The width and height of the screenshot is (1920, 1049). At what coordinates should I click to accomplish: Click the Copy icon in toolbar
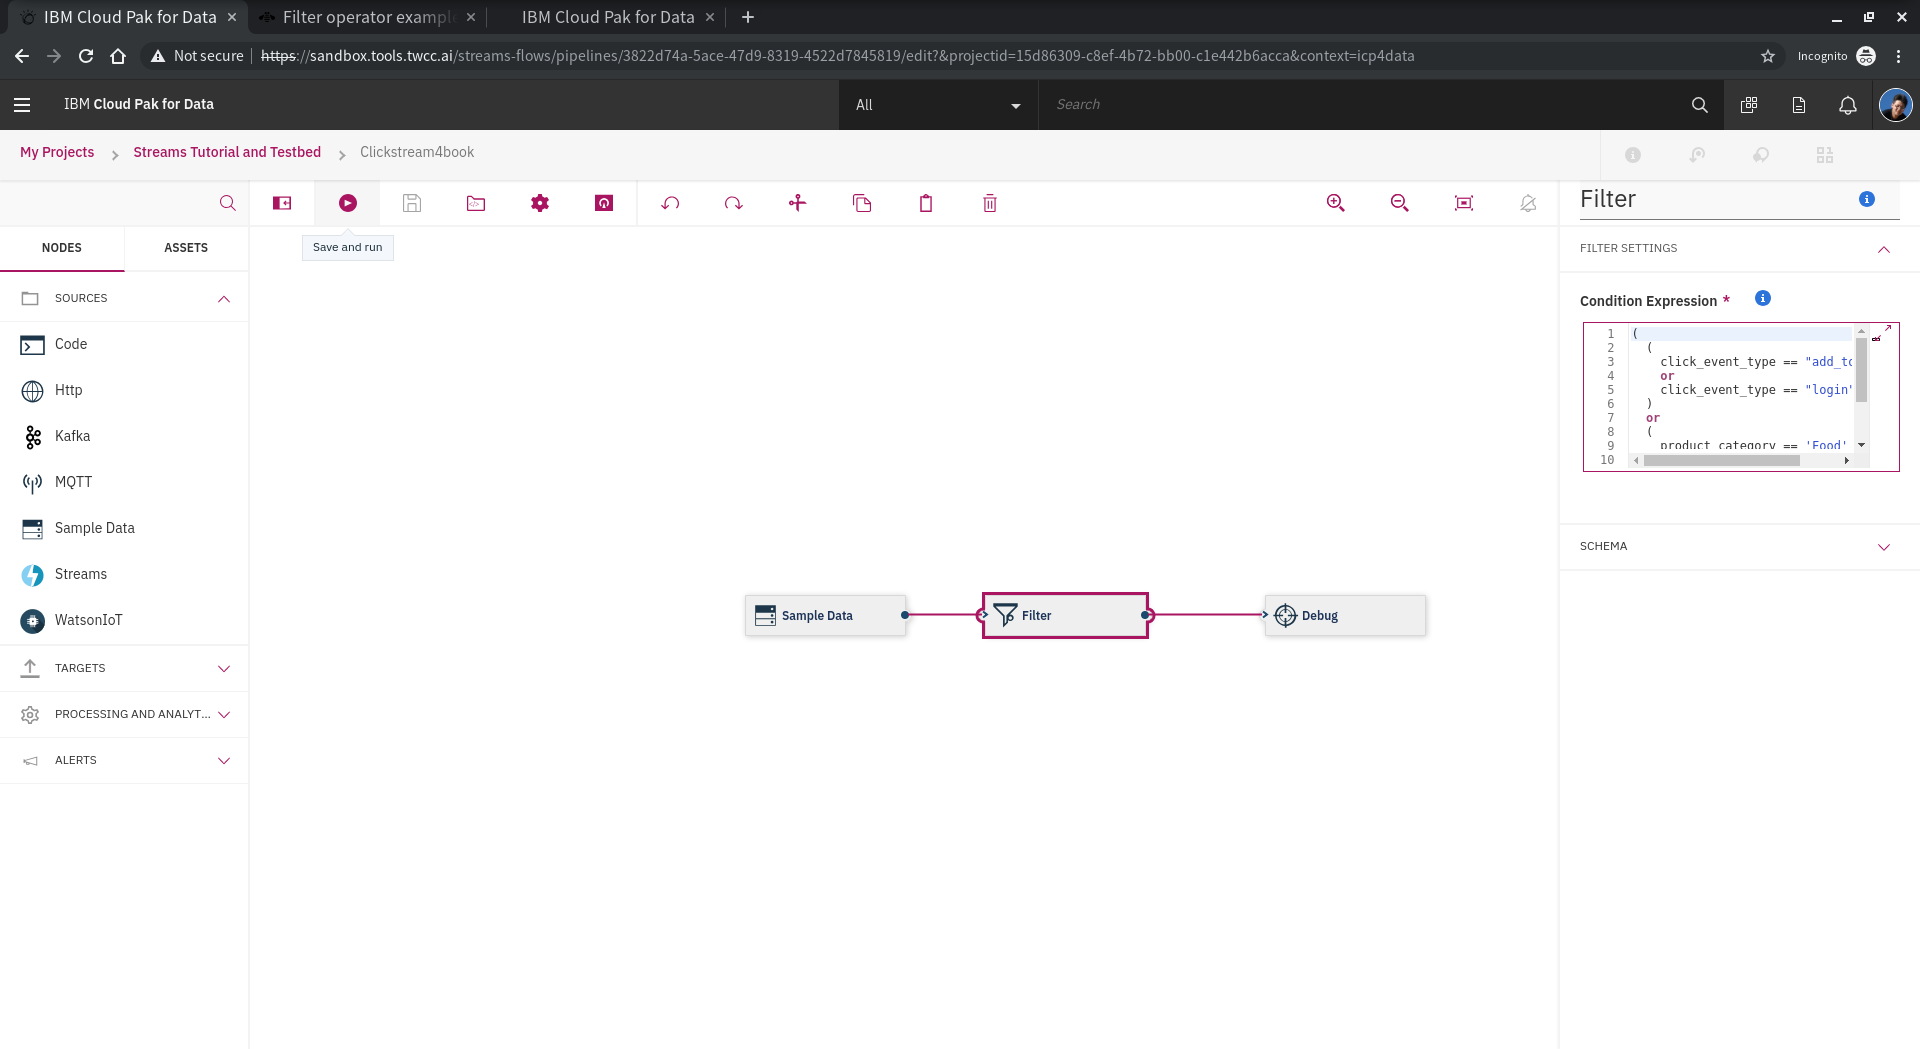coord(862,203)
